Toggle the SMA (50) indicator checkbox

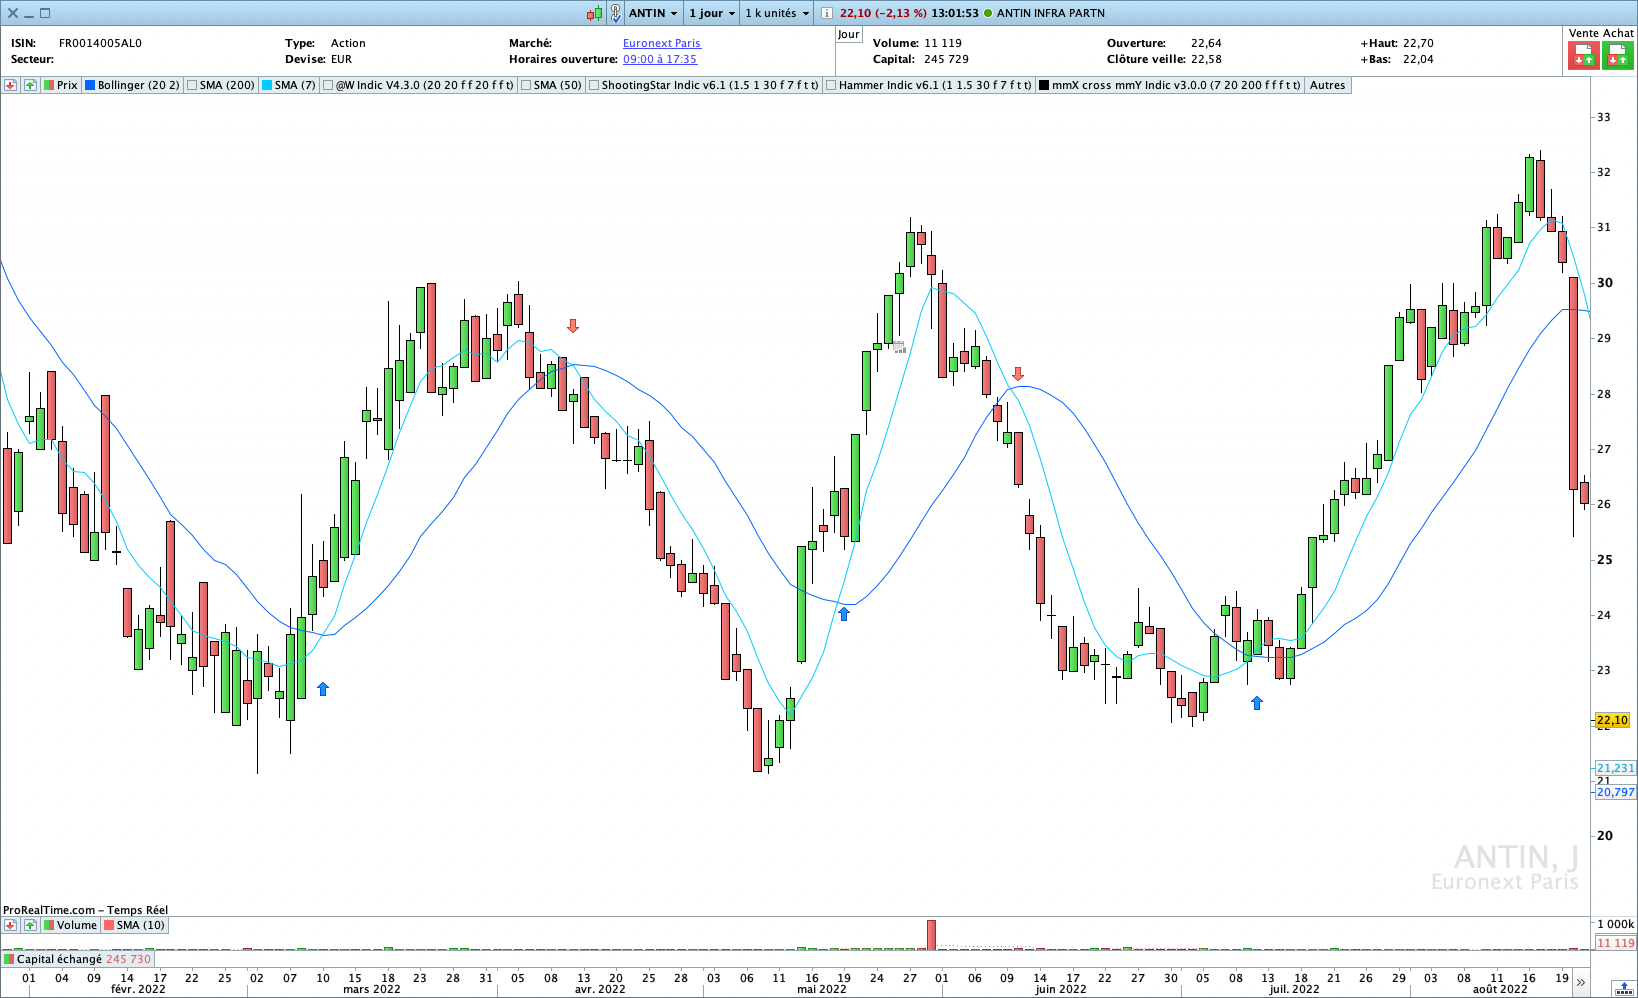(526, 85)
